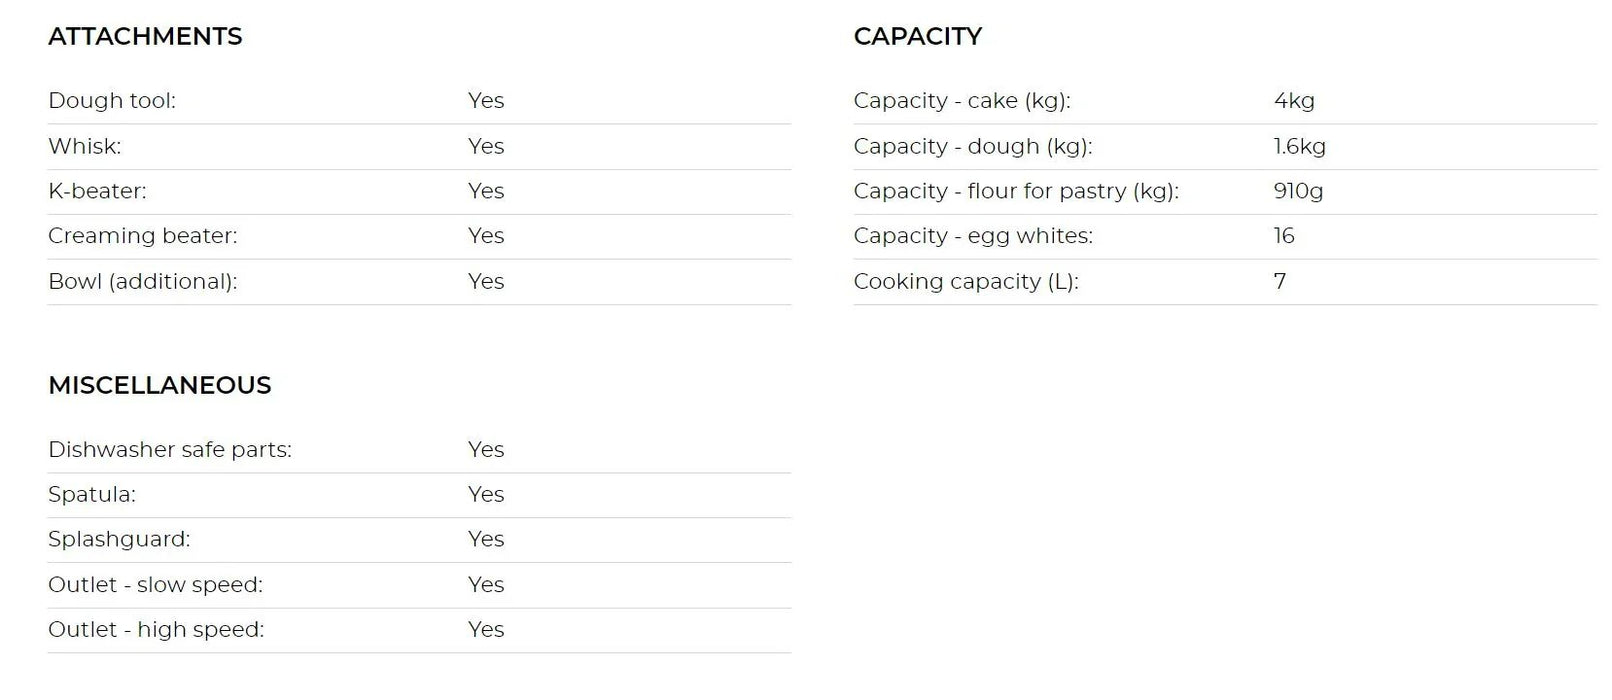
Task: Click the CAPACITY section heading
Action: (x=917, y=37)
